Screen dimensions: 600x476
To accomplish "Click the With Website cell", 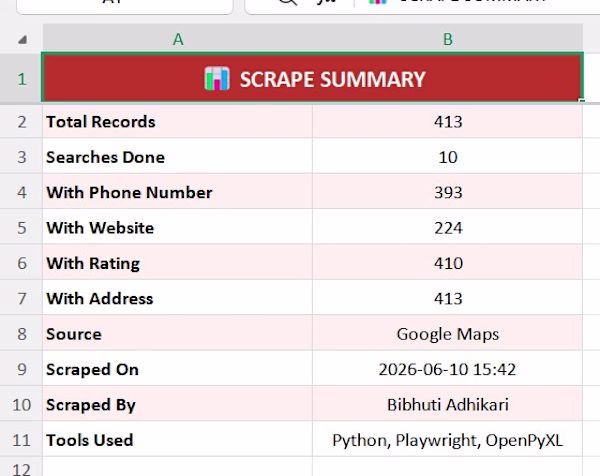I will tap(178, 228).
